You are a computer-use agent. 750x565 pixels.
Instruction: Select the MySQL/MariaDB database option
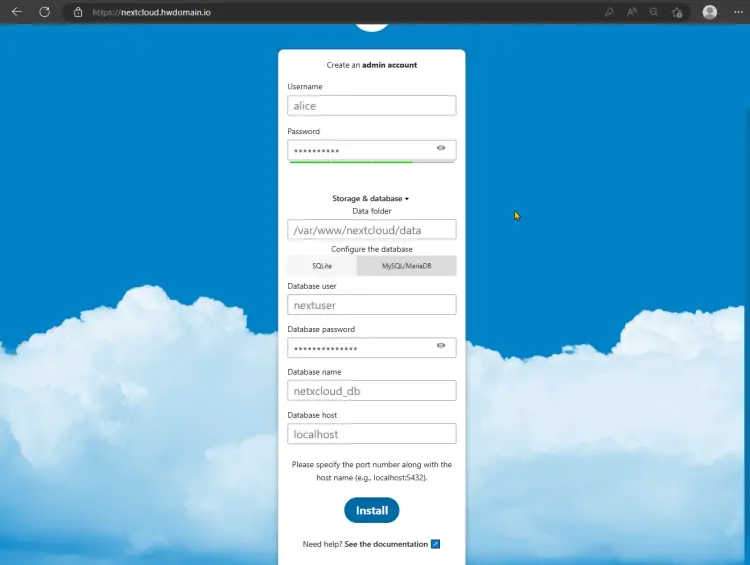point(407,266)
